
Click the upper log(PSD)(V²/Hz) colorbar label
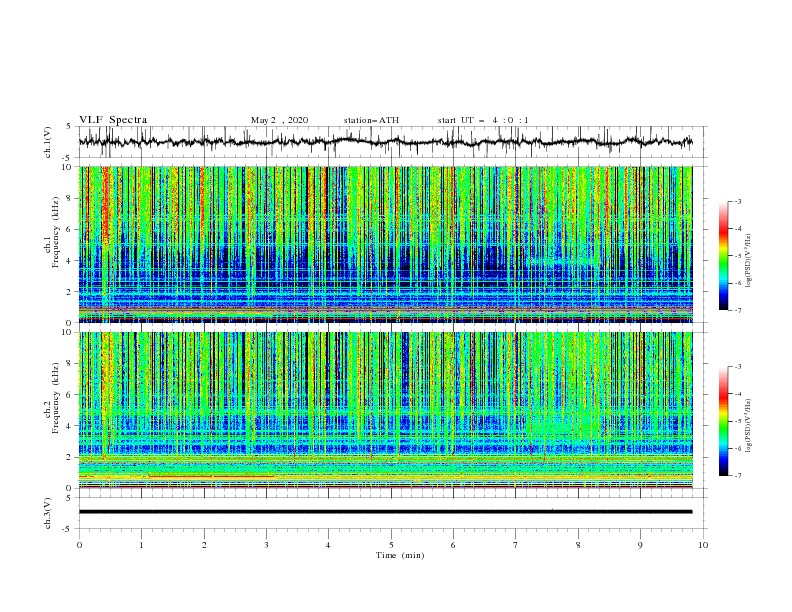pos(749,261)
